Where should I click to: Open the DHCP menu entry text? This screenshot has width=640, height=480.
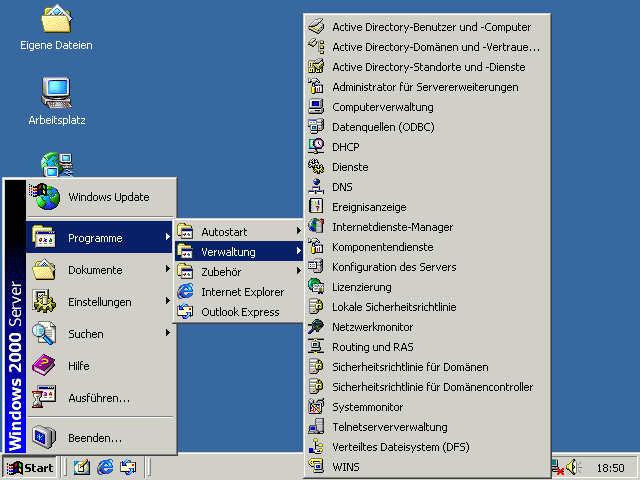(346, 147)
